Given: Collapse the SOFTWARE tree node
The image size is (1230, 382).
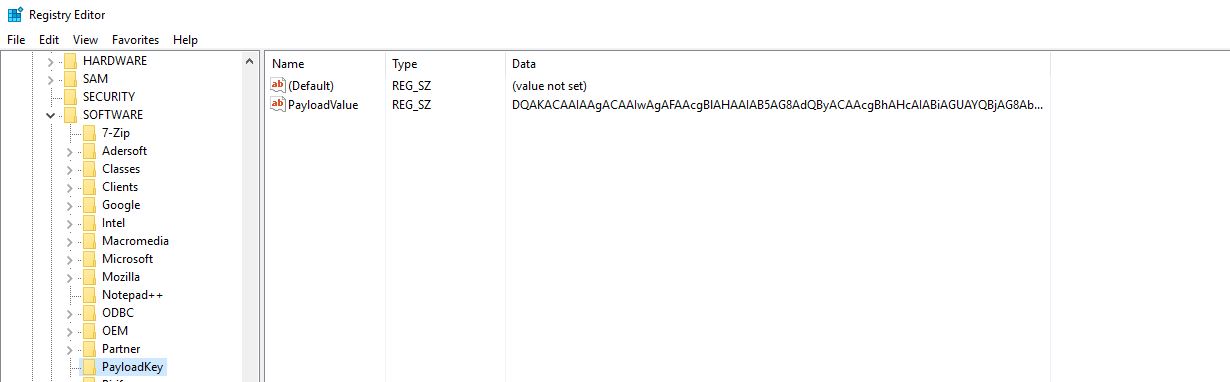Looking at the screenshot, I should (x=50, y=115).
